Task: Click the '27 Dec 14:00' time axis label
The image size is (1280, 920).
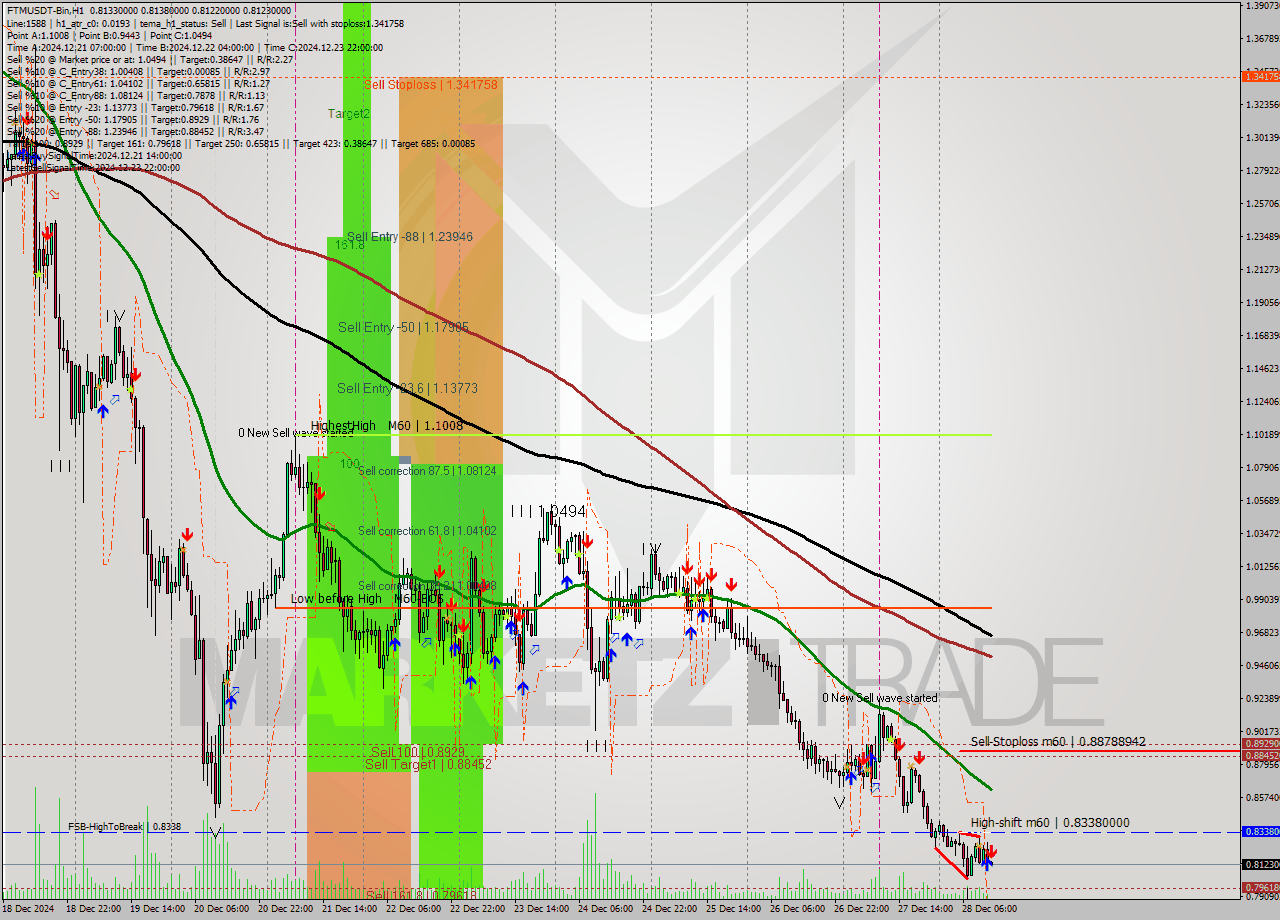Action: click(x=925, y=910)
